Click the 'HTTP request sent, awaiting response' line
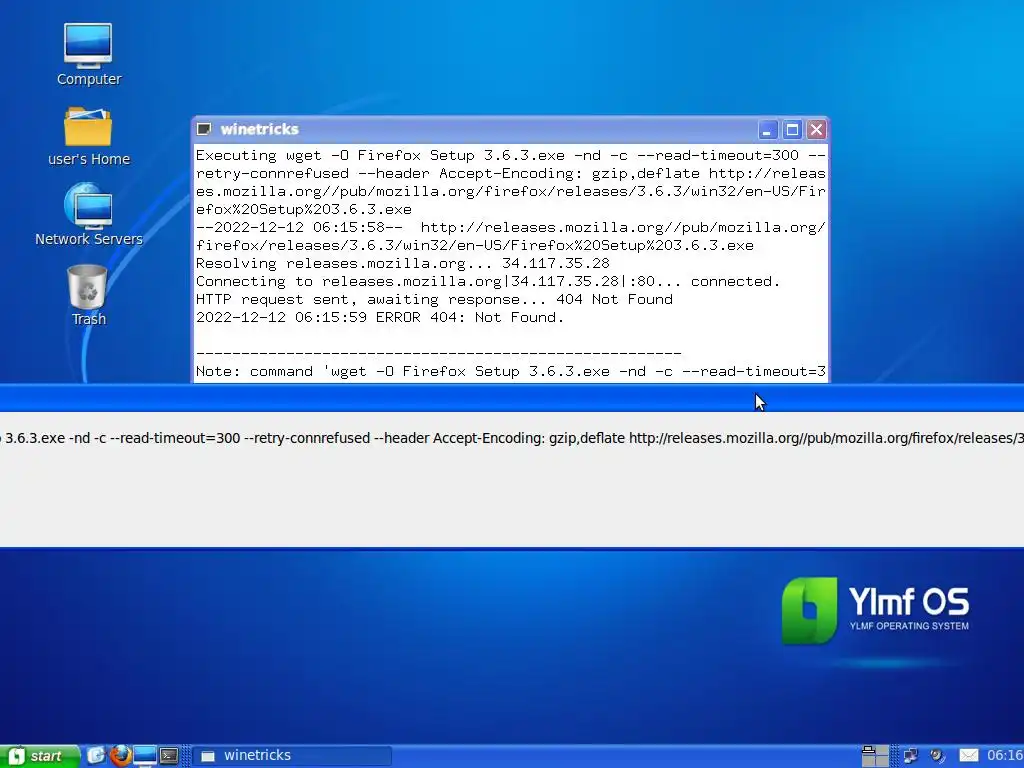This screenshot has height=768, width=1024. (434, 299)
